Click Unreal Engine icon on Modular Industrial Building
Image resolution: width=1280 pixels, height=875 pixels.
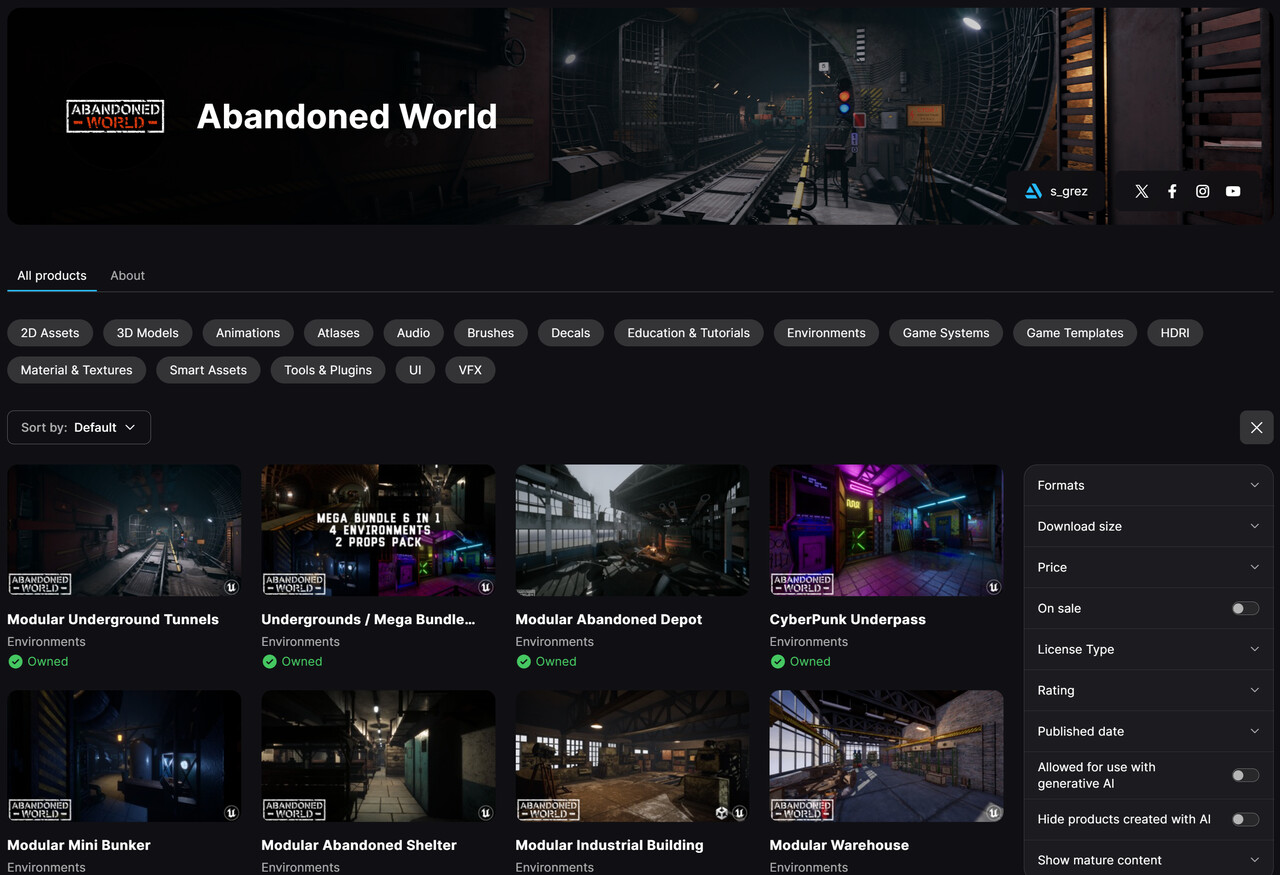tap(739, 813)
